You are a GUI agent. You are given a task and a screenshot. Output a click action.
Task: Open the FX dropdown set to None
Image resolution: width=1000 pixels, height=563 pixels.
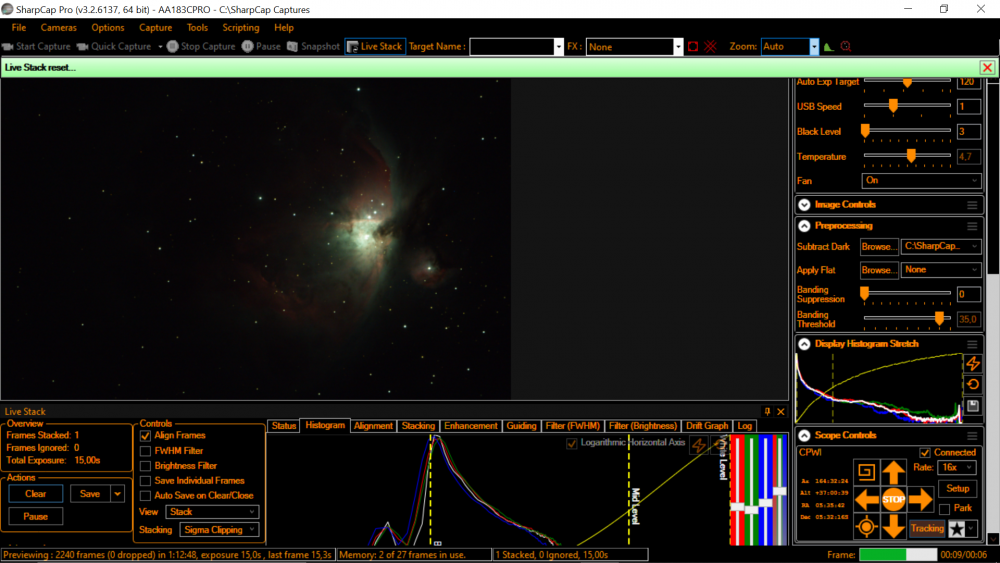pos(634,47)
